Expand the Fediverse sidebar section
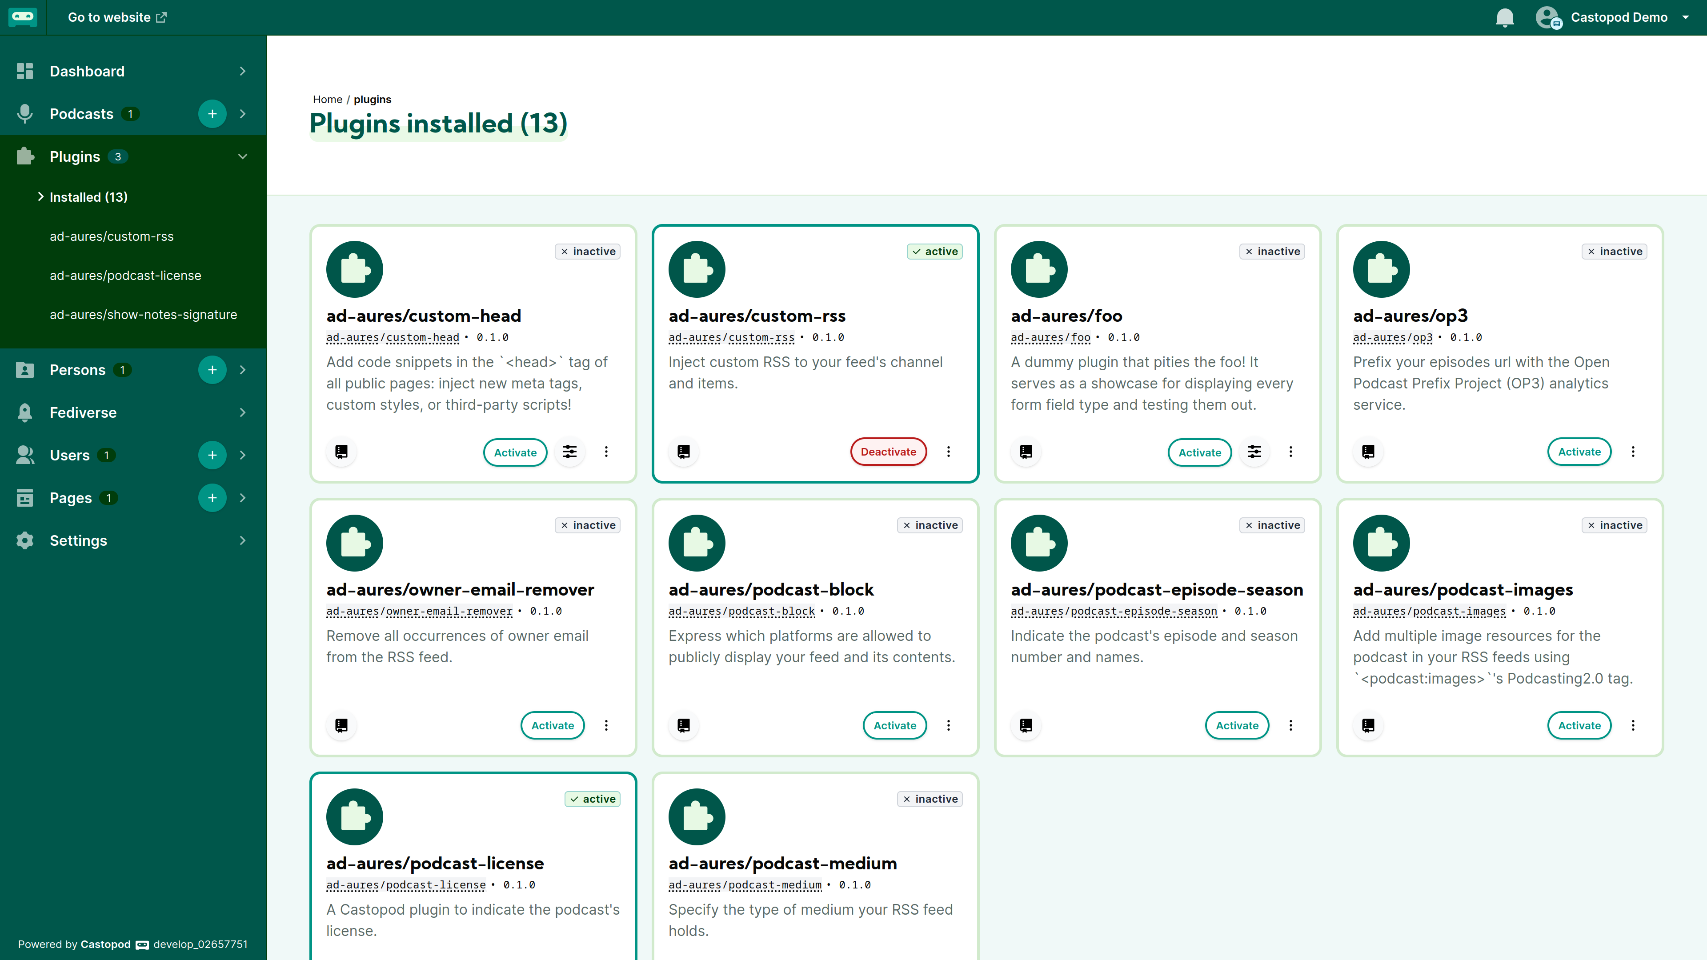The image size is (1707, 960). [83, 412]
